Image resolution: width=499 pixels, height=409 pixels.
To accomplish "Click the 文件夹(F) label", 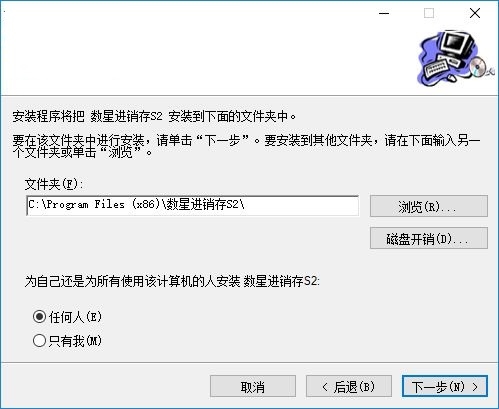I will tap(54, 184).
